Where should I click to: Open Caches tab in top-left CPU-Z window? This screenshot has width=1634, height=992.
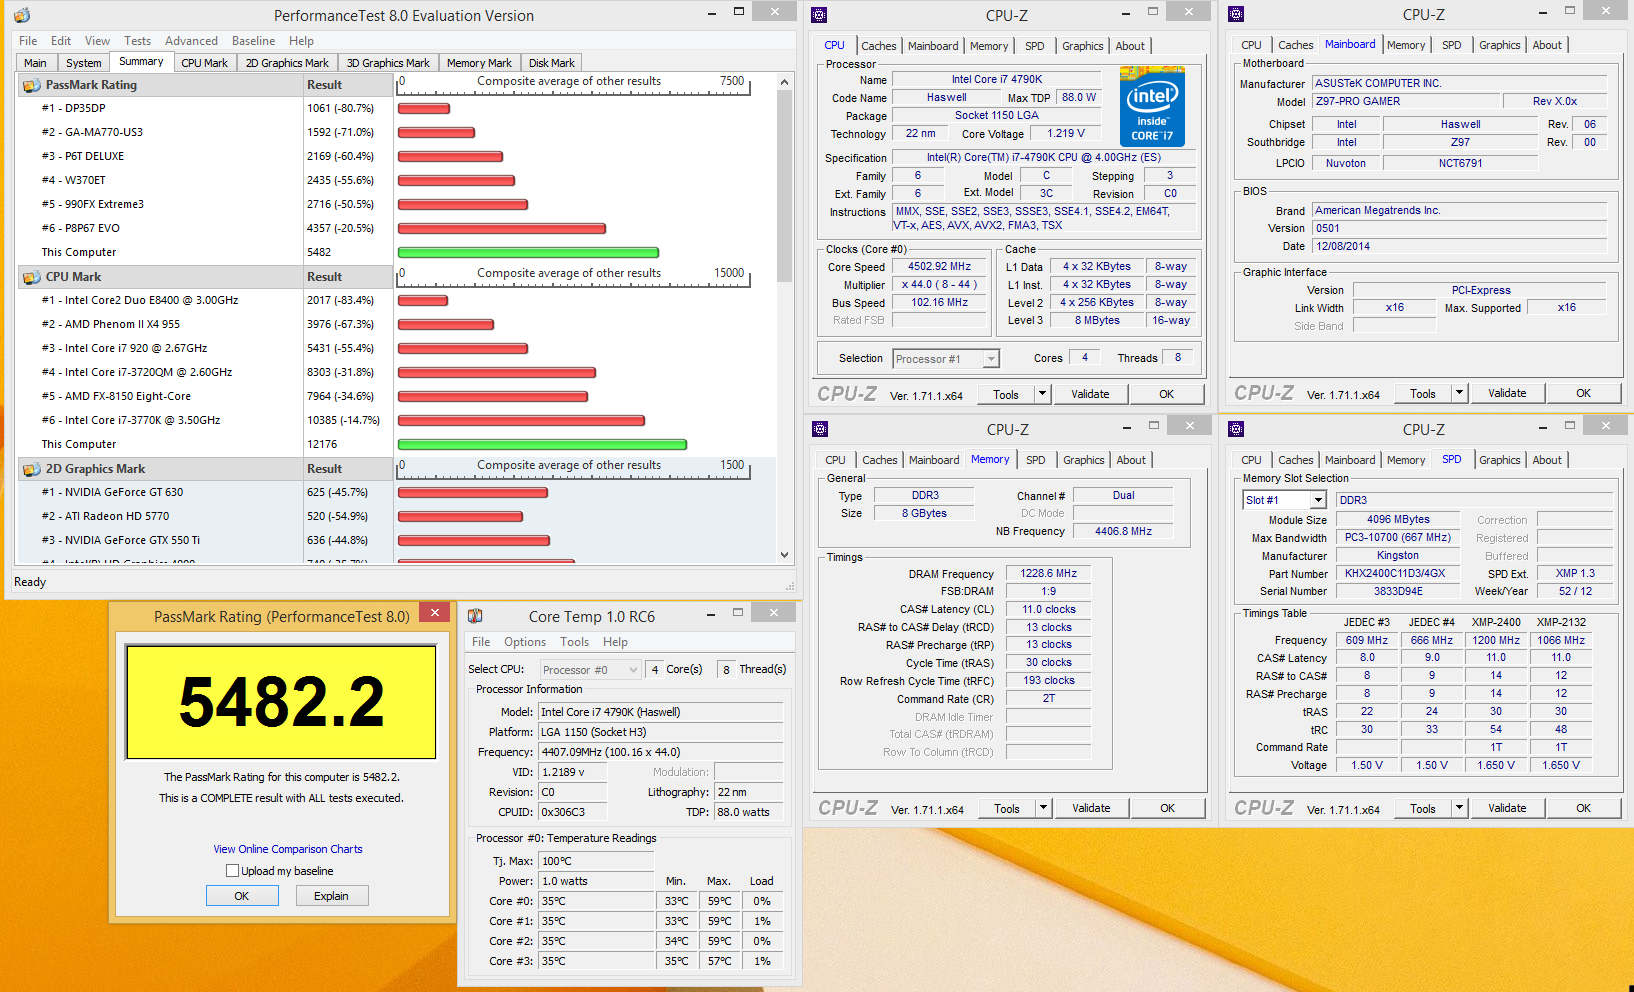pos(878,46)
